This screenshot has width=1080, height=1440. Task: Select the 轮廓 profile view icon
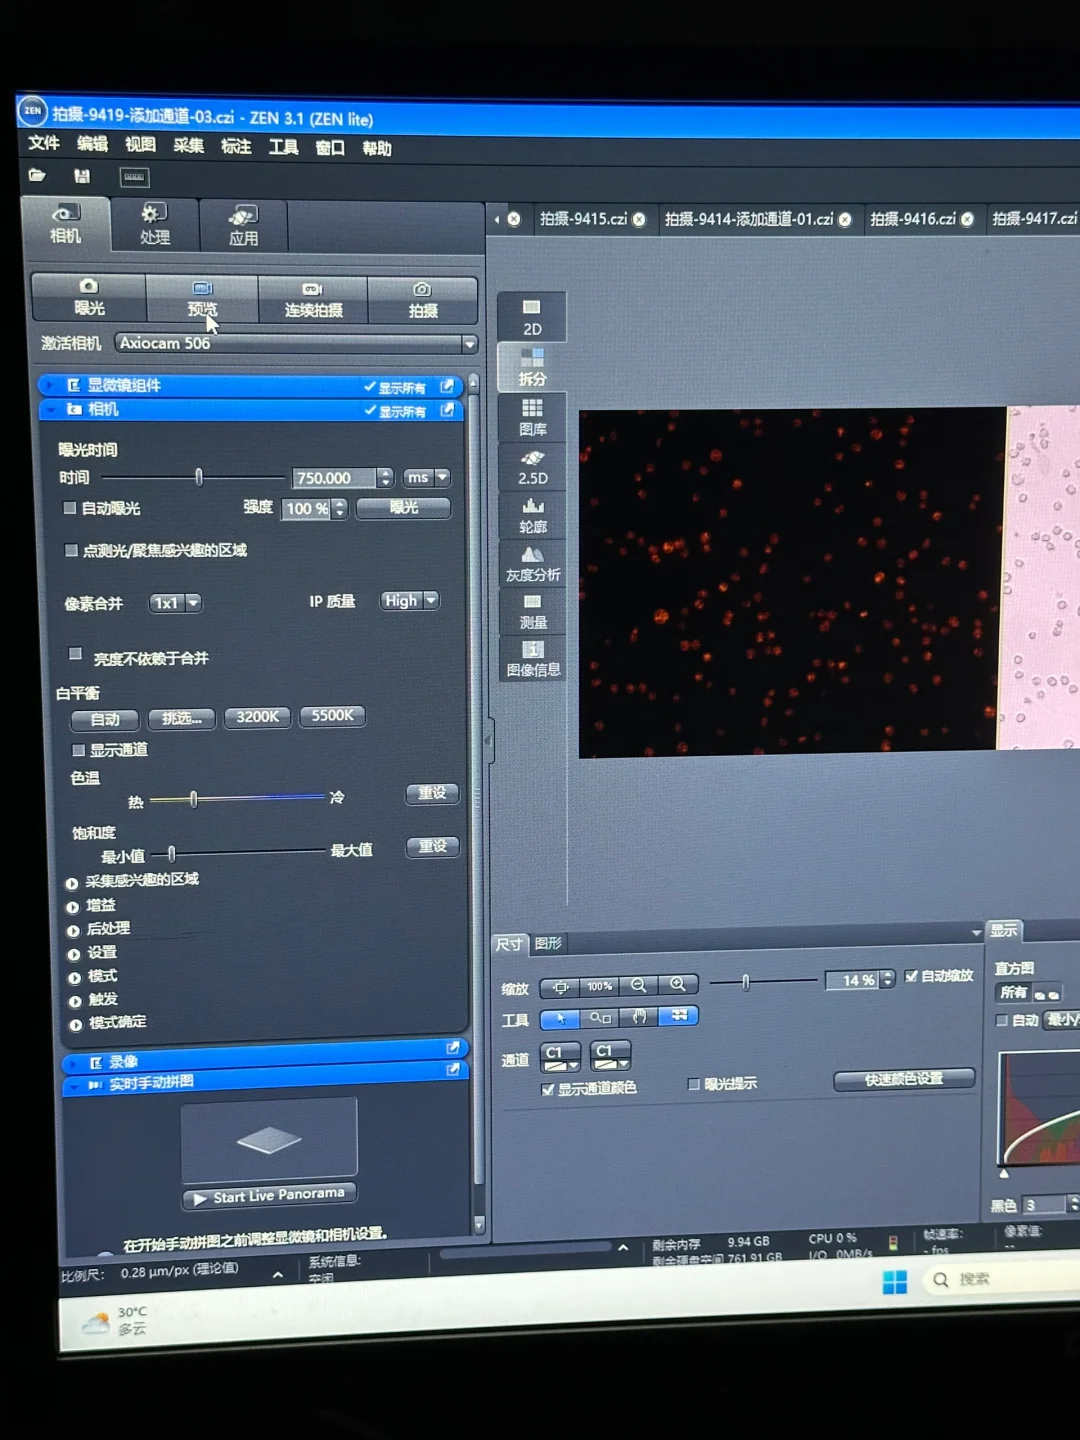click(532, 515)
